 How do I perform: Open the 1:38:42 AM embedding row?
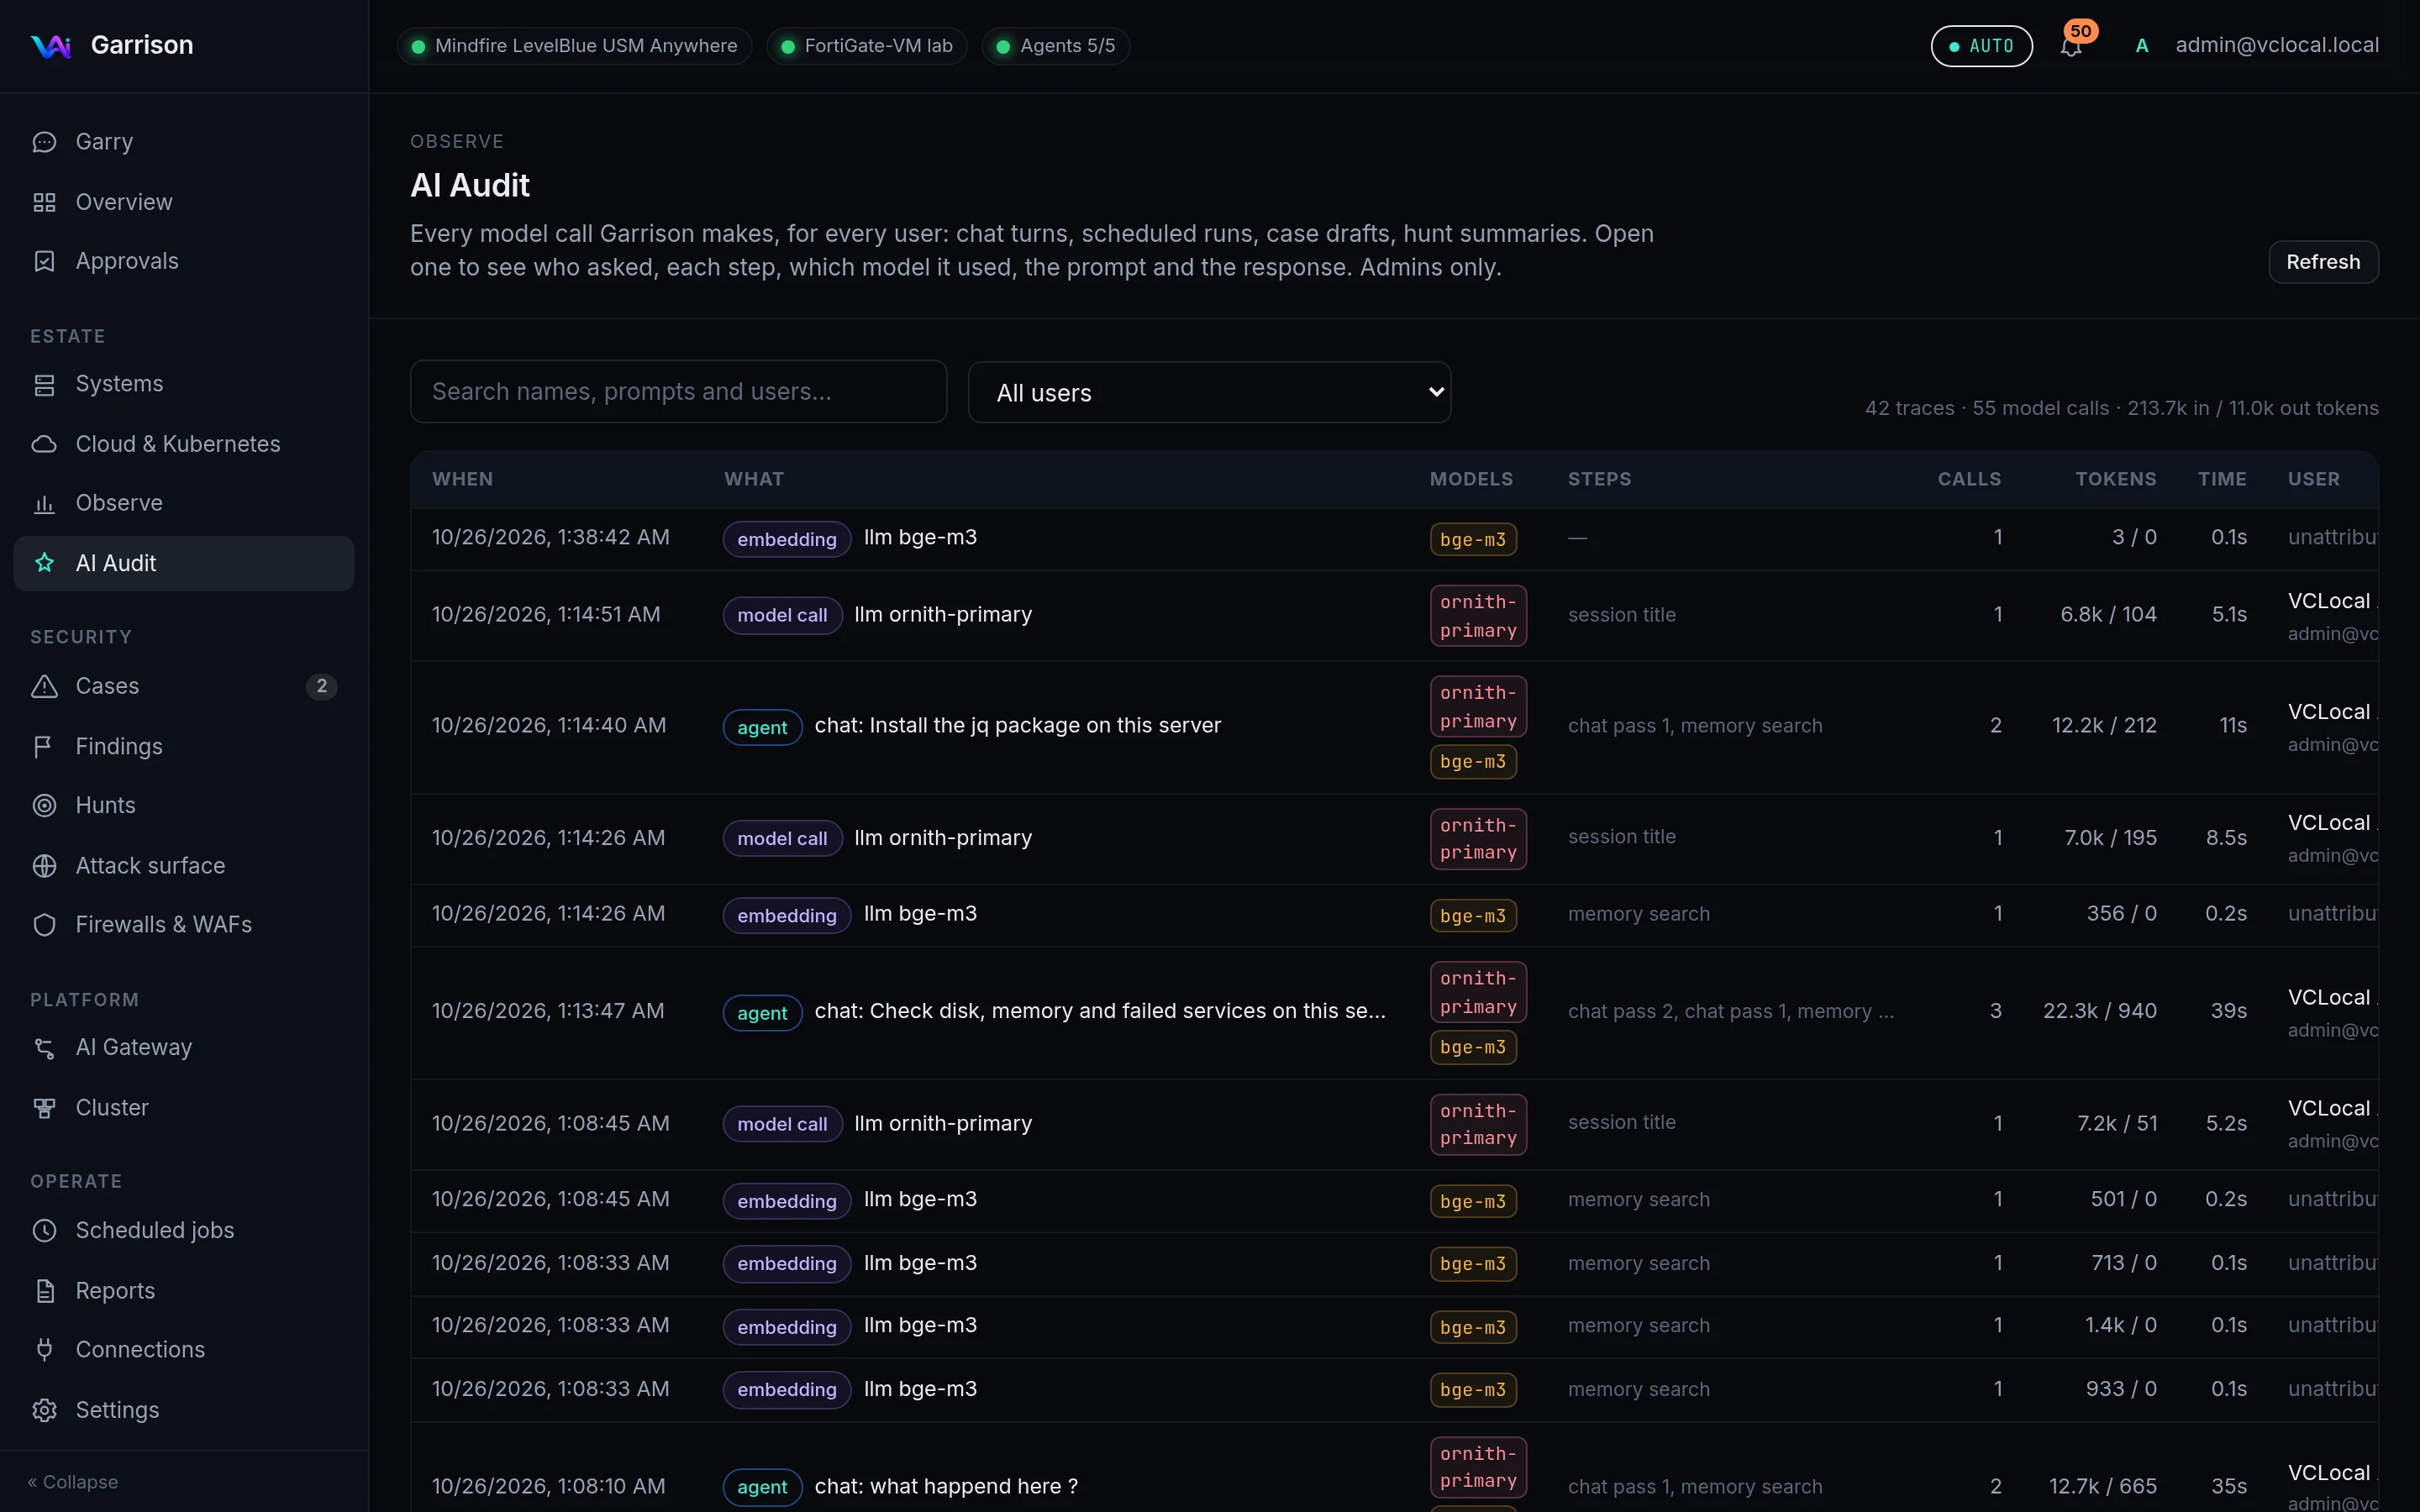pyautogui.click(x=1394, y=538)
